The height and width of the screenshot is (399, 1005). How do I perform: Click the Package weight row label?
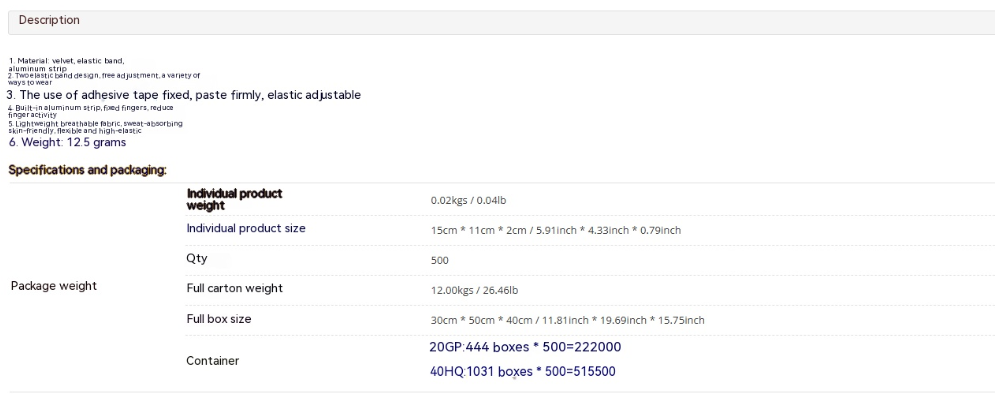(54, 286)
